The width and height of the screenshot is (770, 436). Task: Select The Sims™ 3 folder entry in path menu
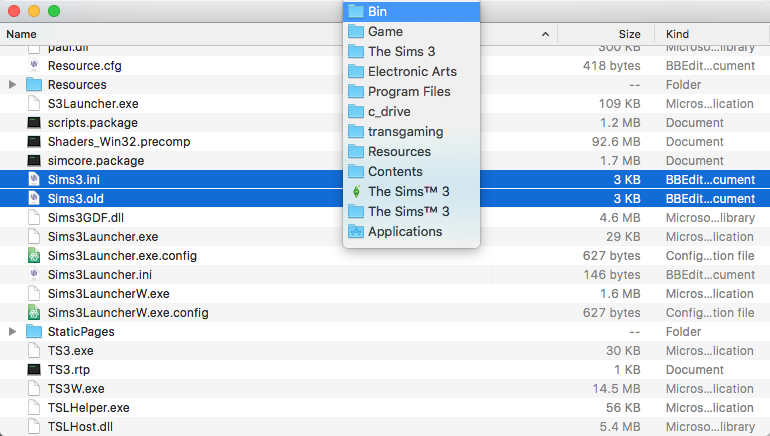411,212
